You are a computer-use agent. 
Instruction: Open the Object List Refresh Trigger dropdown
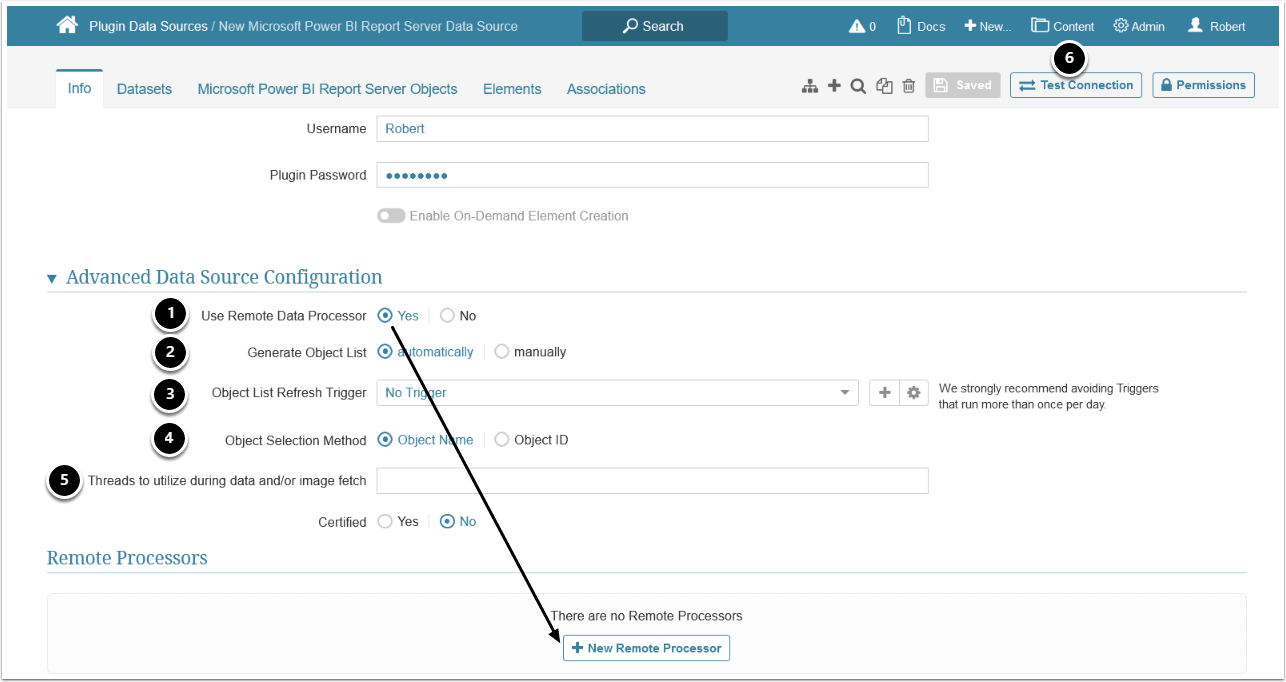coord(617,393)
